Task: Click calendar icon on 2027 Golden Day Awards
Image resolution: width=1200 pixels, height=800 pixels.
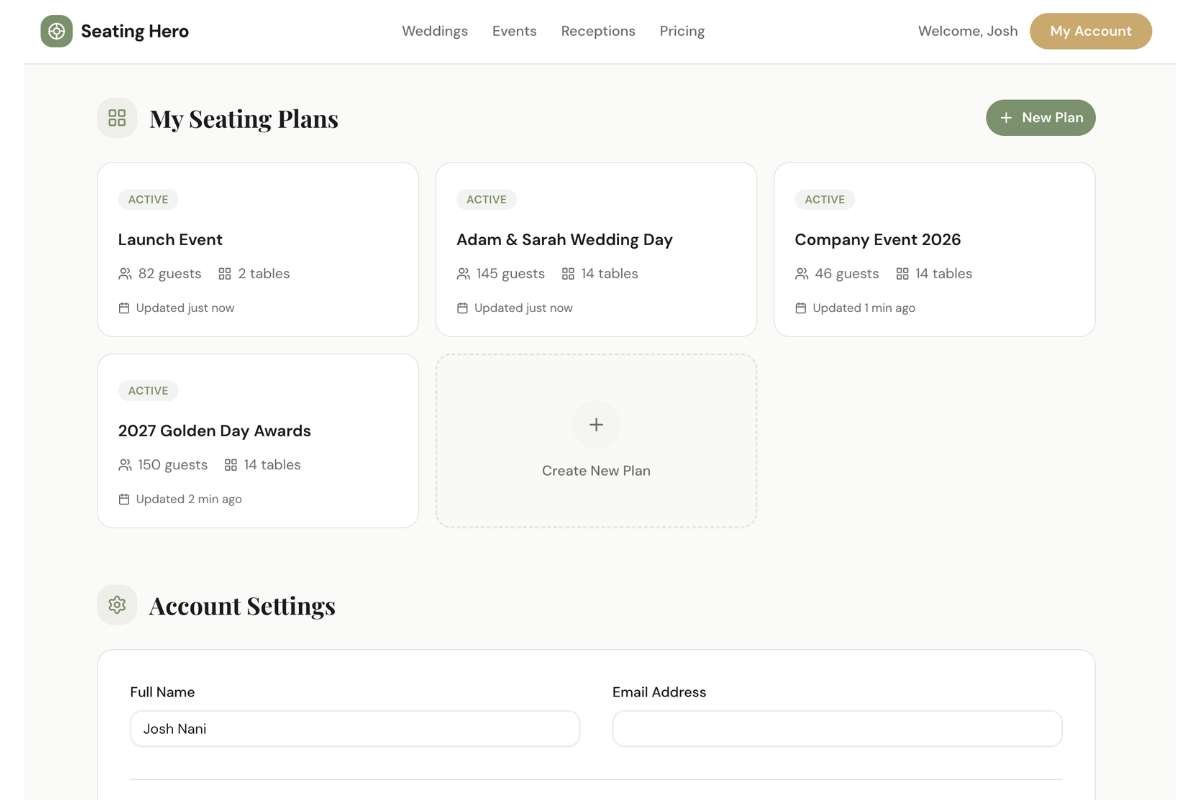Action: coord(124,499)
